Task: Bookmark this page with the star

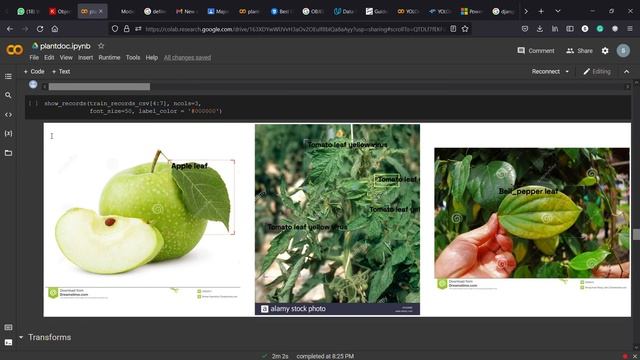Action: (x=465, y=29)
